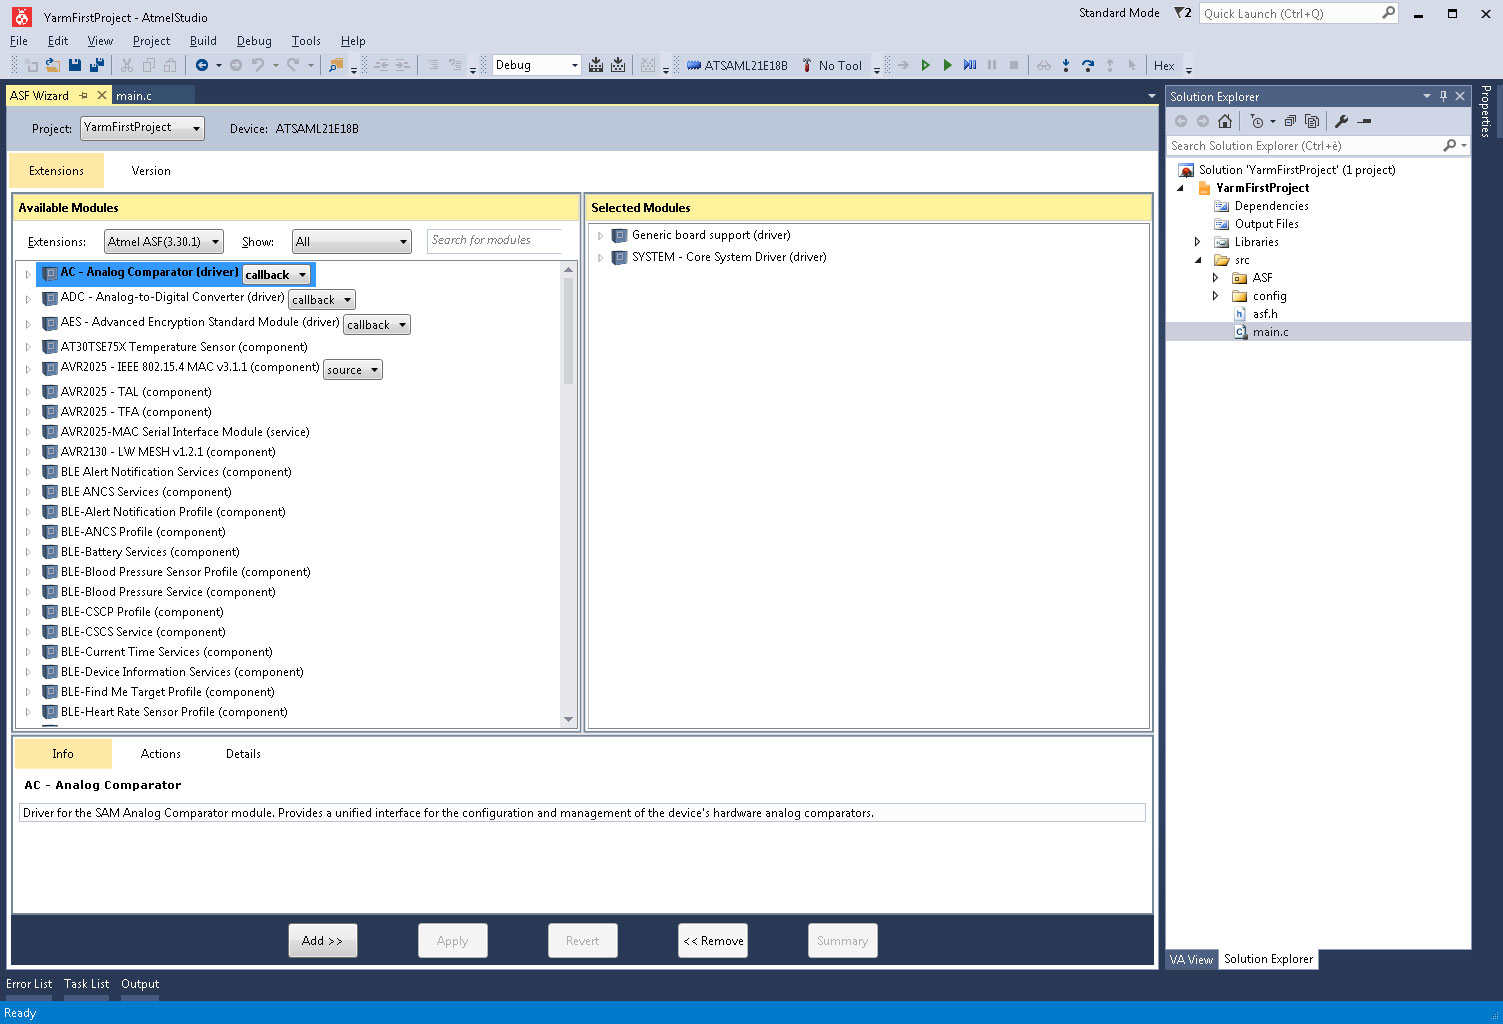Image resolution: width=1503 pixels, height=1024 pixels.
Task: Start Debugging solid green arrow
Action: pos(947,65)
